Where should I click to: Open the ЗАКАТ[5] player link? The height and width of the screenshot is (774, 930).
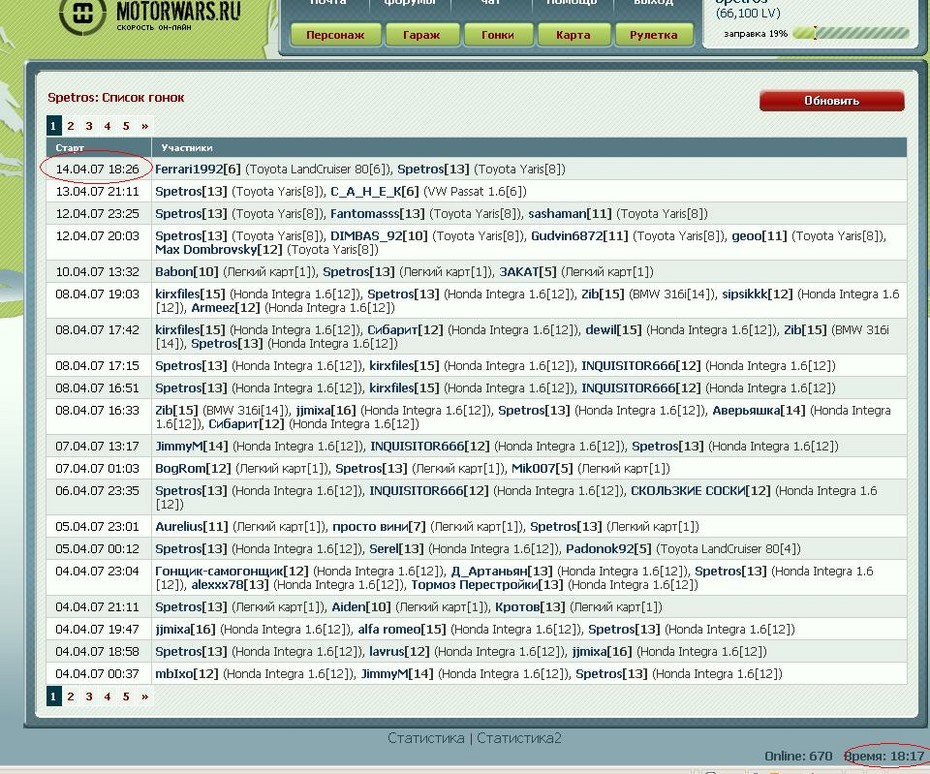click(528, 272)
